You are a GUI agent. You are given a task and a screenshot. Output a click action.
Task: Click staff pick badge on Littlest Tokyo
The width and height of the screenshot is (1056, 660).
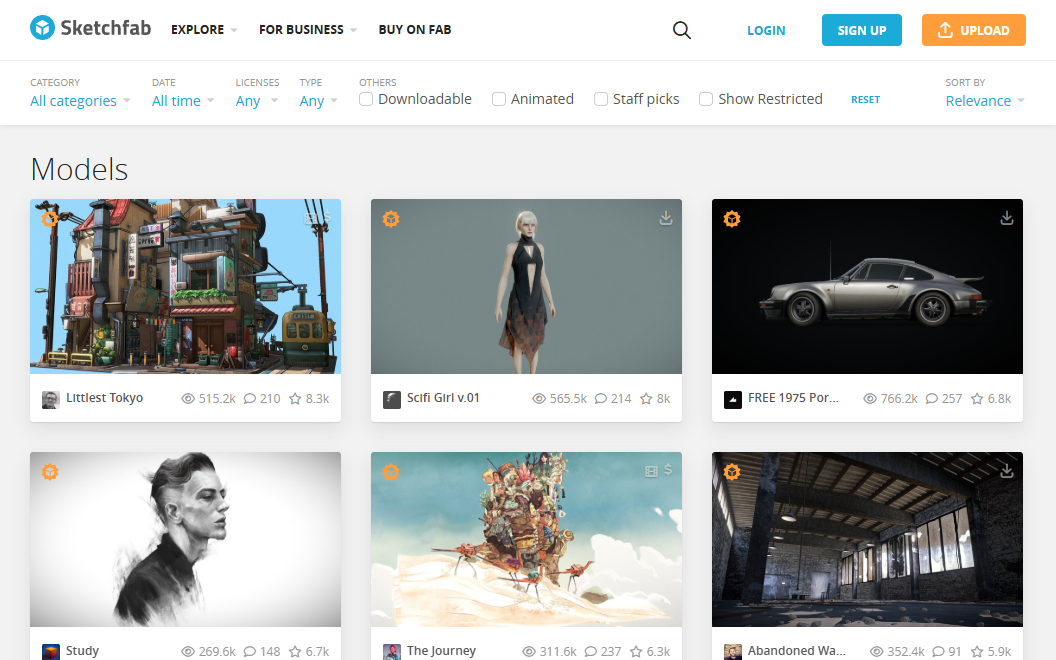click(49, 219)
